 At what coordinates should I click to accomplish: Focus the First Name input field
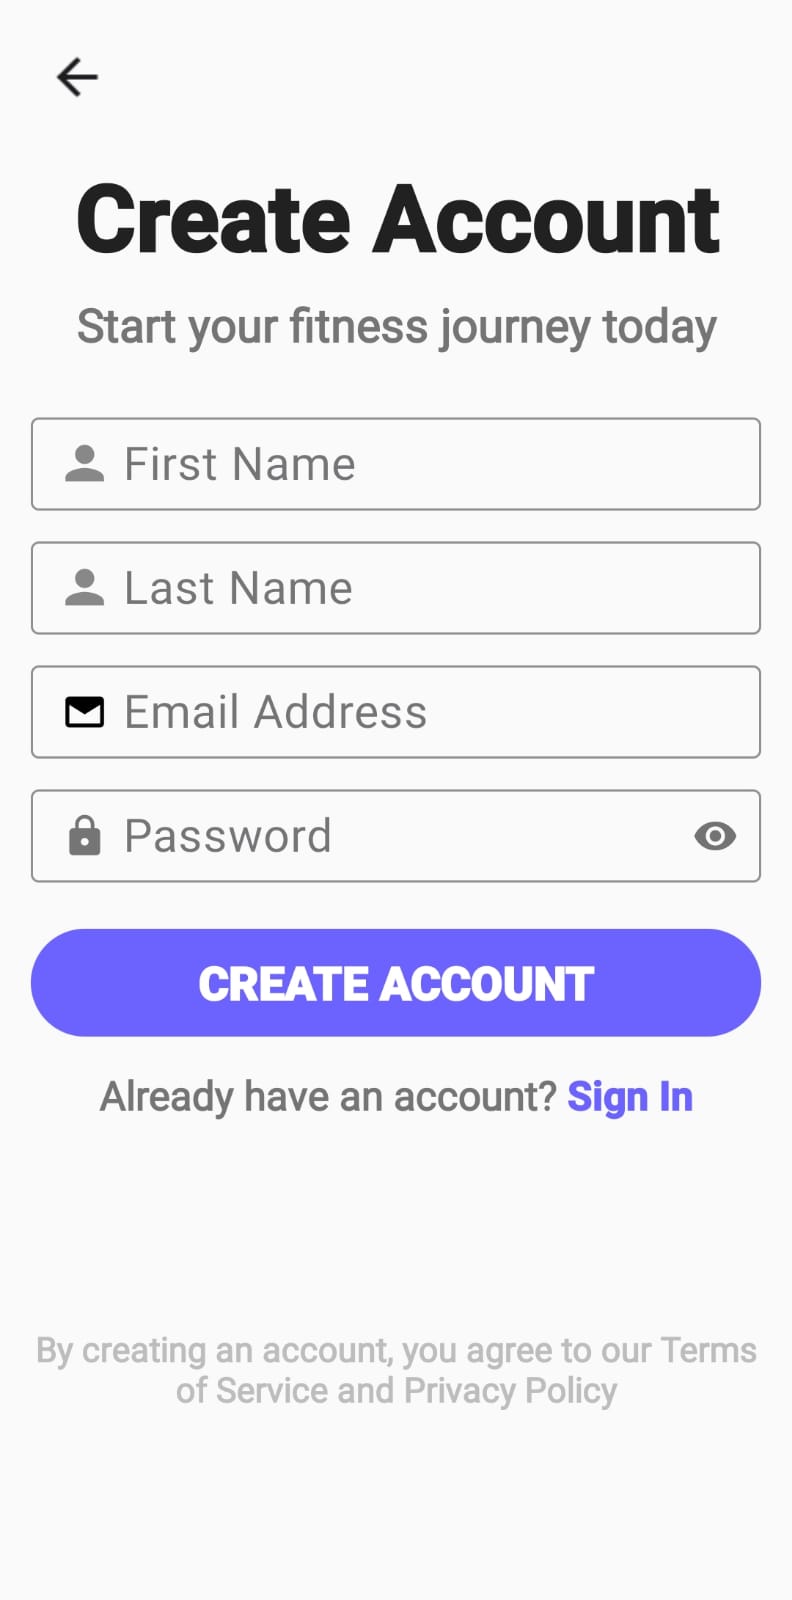coord(396,464)
